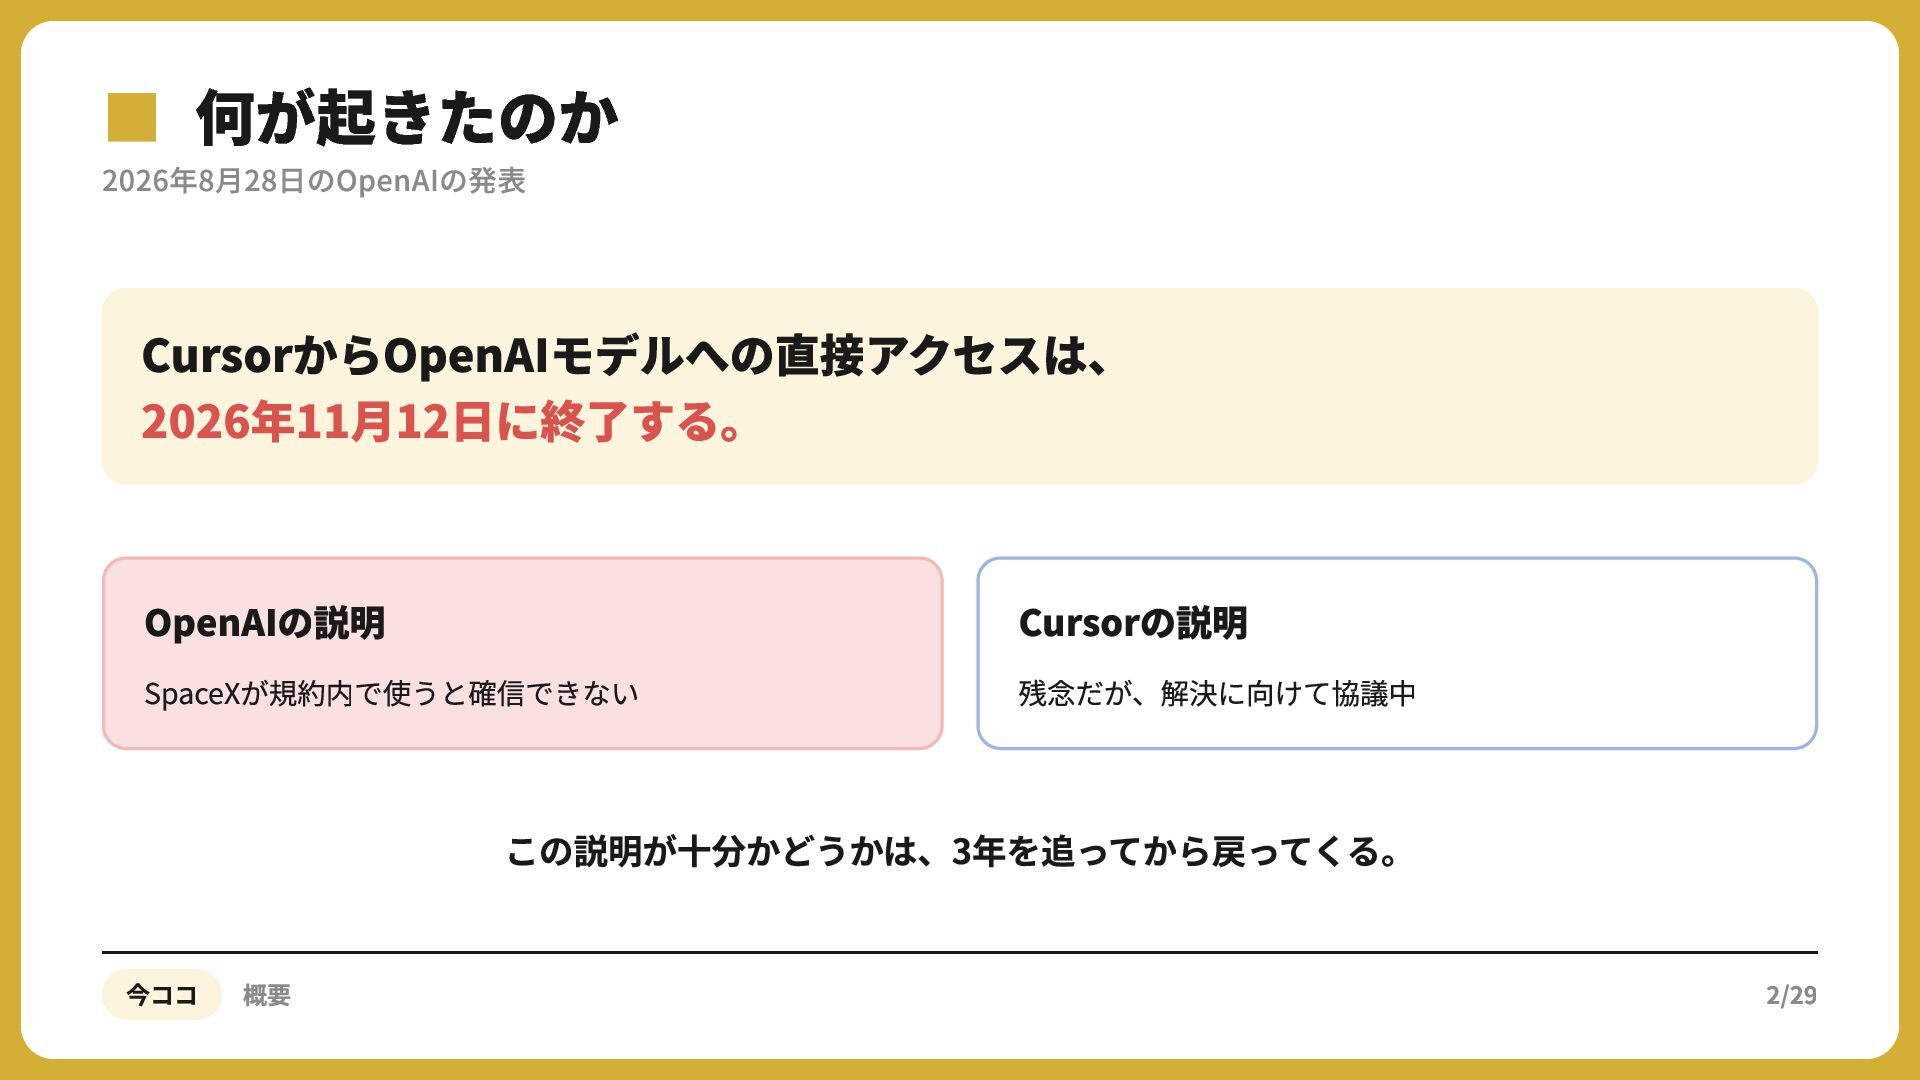The height and width of the screenshot is (1080, 1920).
Task: Click the horizontal footer divider line
Action: point(960,952)
